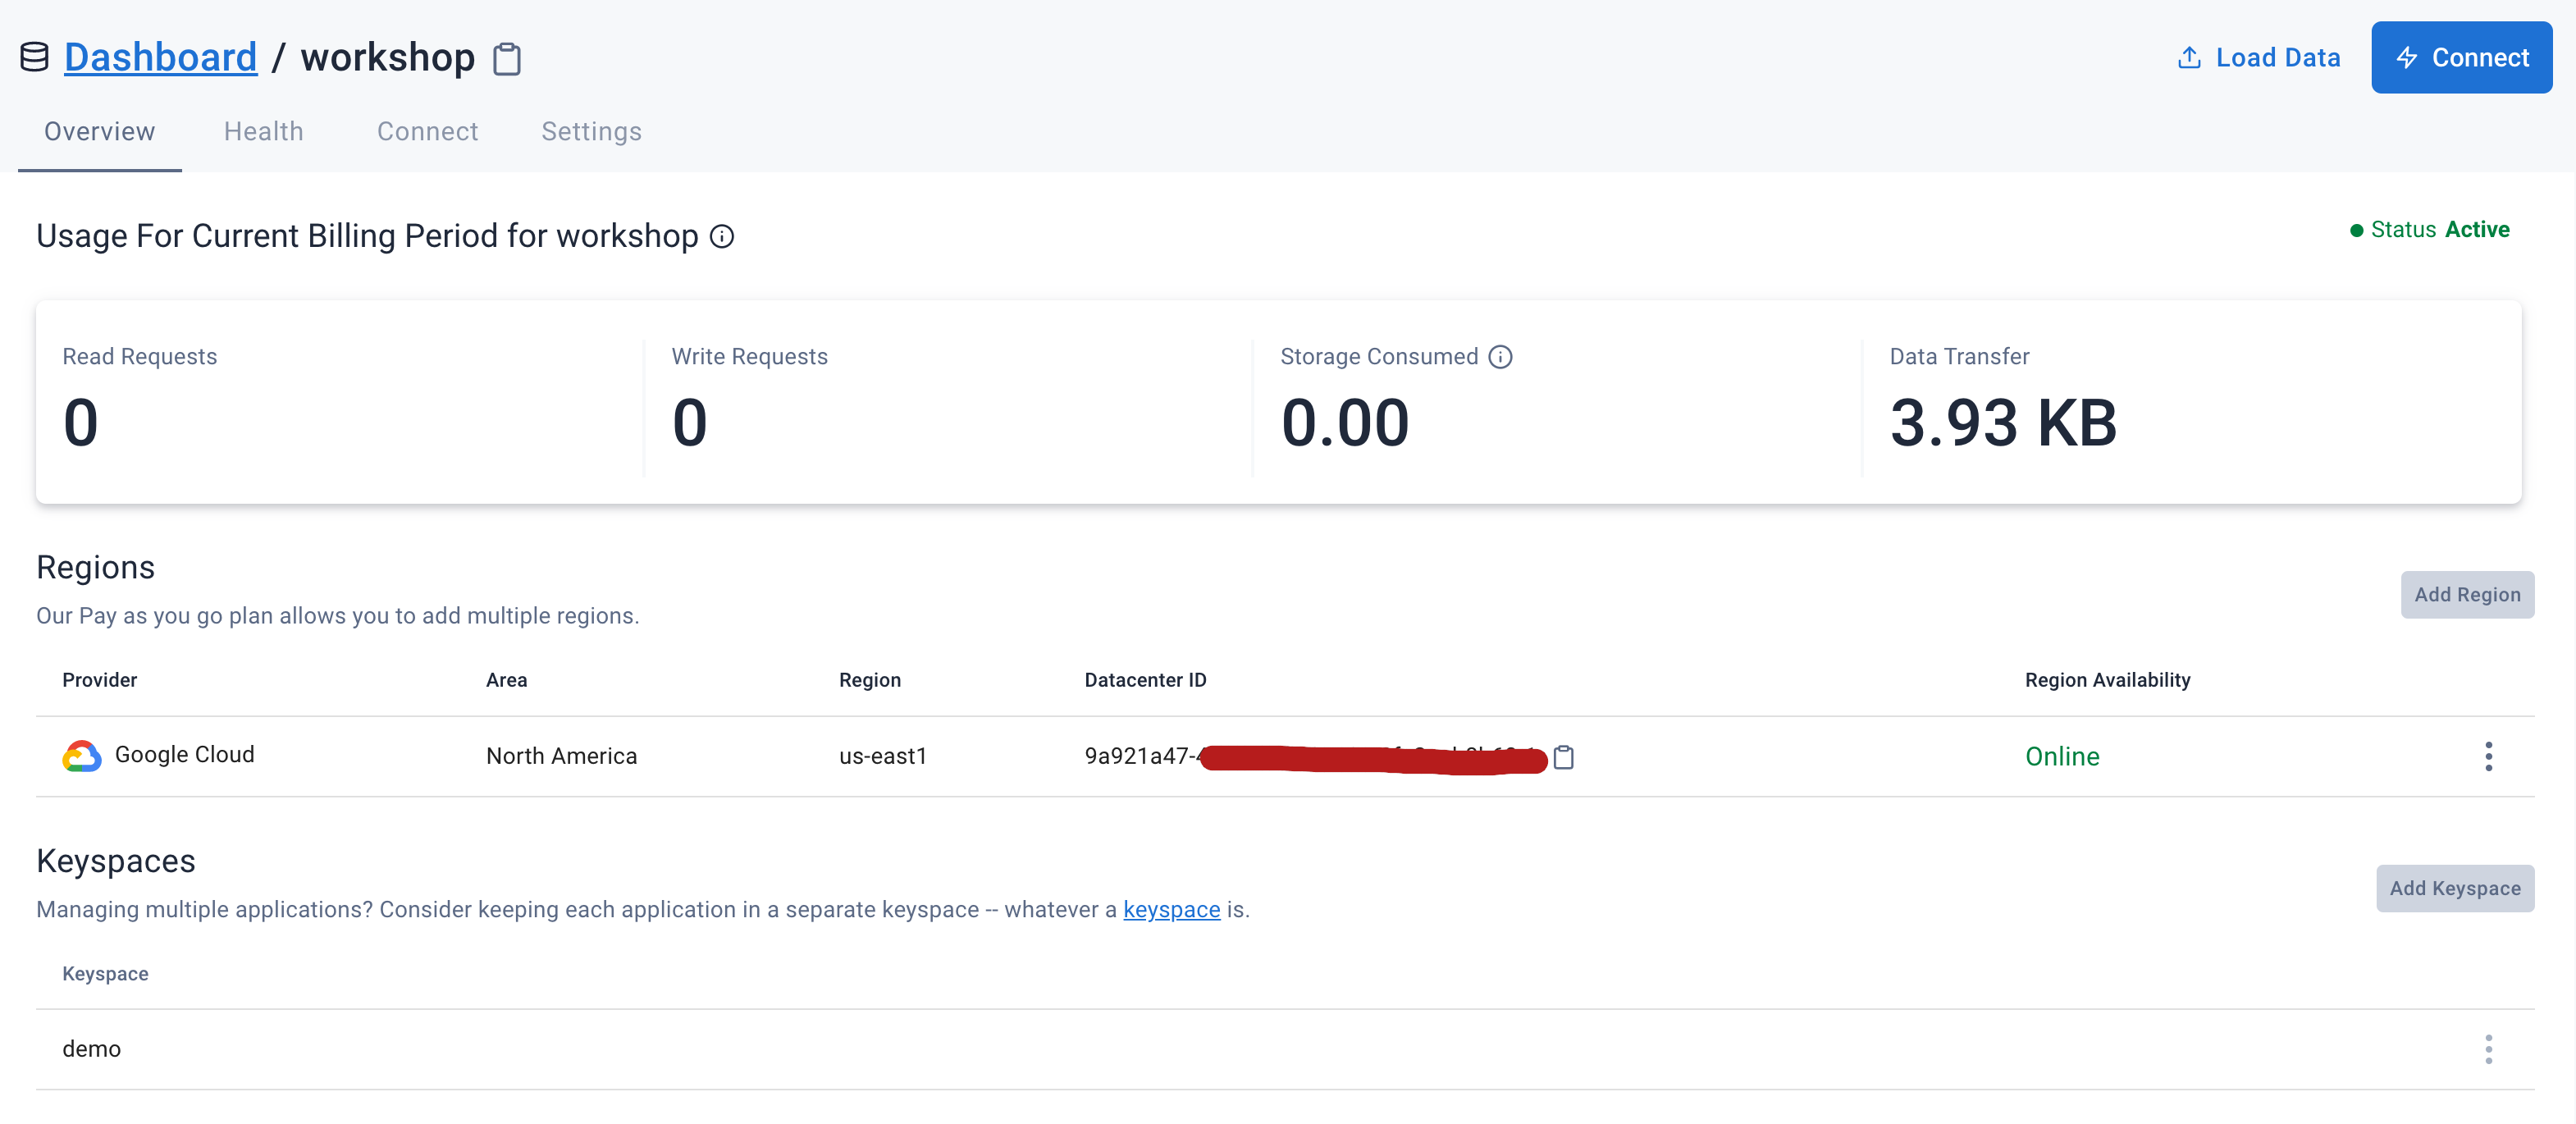Go to the Settings tab
Image resolution: width=2576 pixels, height=1124 pixels.
point(591,131)
